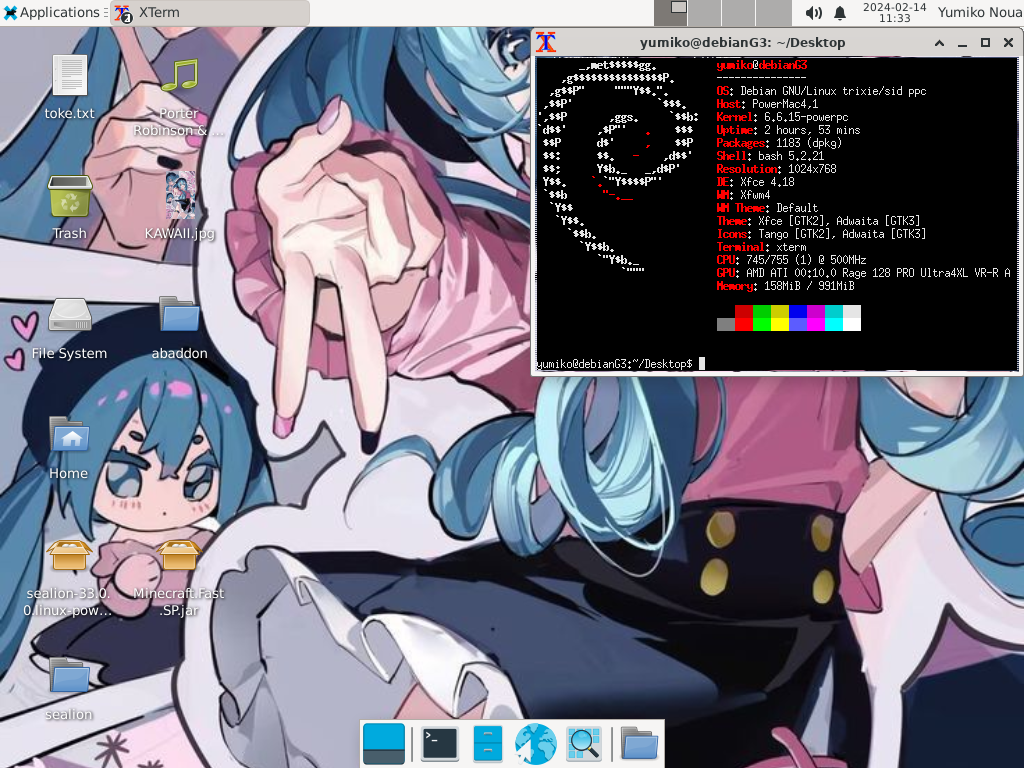1024x768 pixels.
Task: Click Show Desktop in the dock
Action: (x=384, y=744)
